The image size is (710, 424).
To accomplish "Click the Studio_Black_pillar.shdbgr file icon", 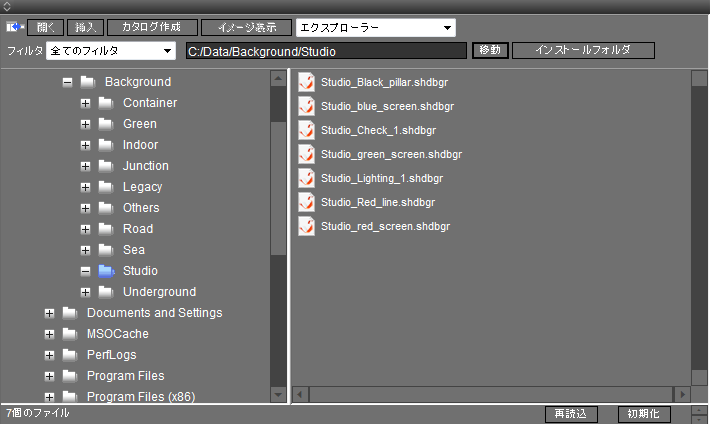I will coord(307,82).
